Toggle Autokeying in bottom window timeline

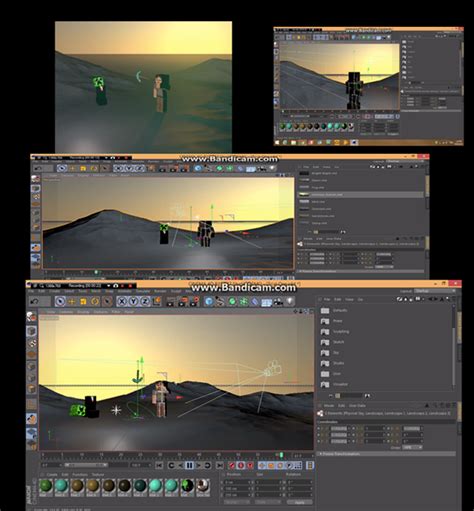click(x=241, y=465)
